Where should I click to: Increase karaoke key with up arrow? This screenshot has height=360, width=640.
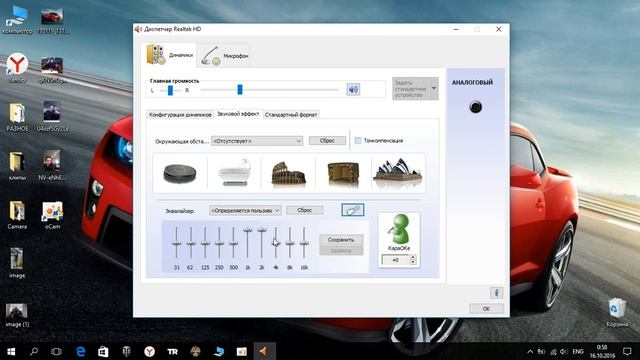[413, 257]
